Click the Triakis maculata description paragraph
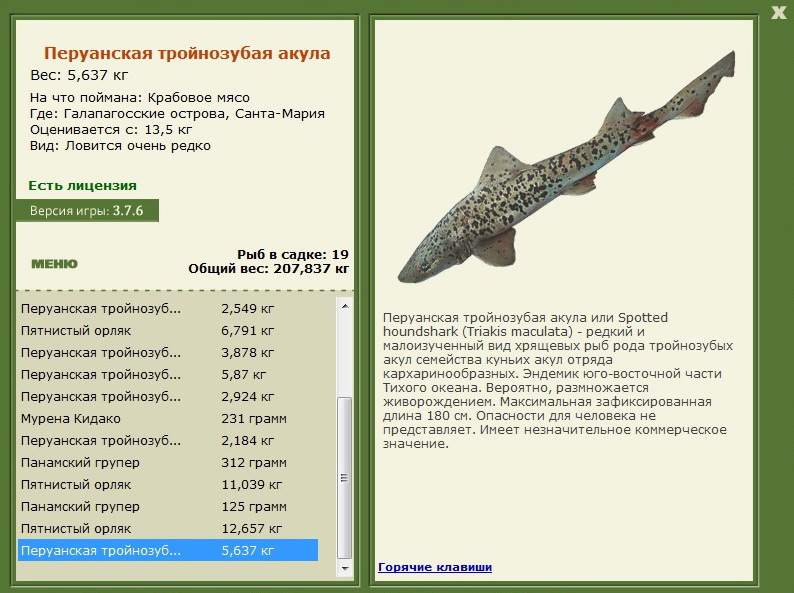This screenshot has height=593, width=794. (x=558, y=380)
